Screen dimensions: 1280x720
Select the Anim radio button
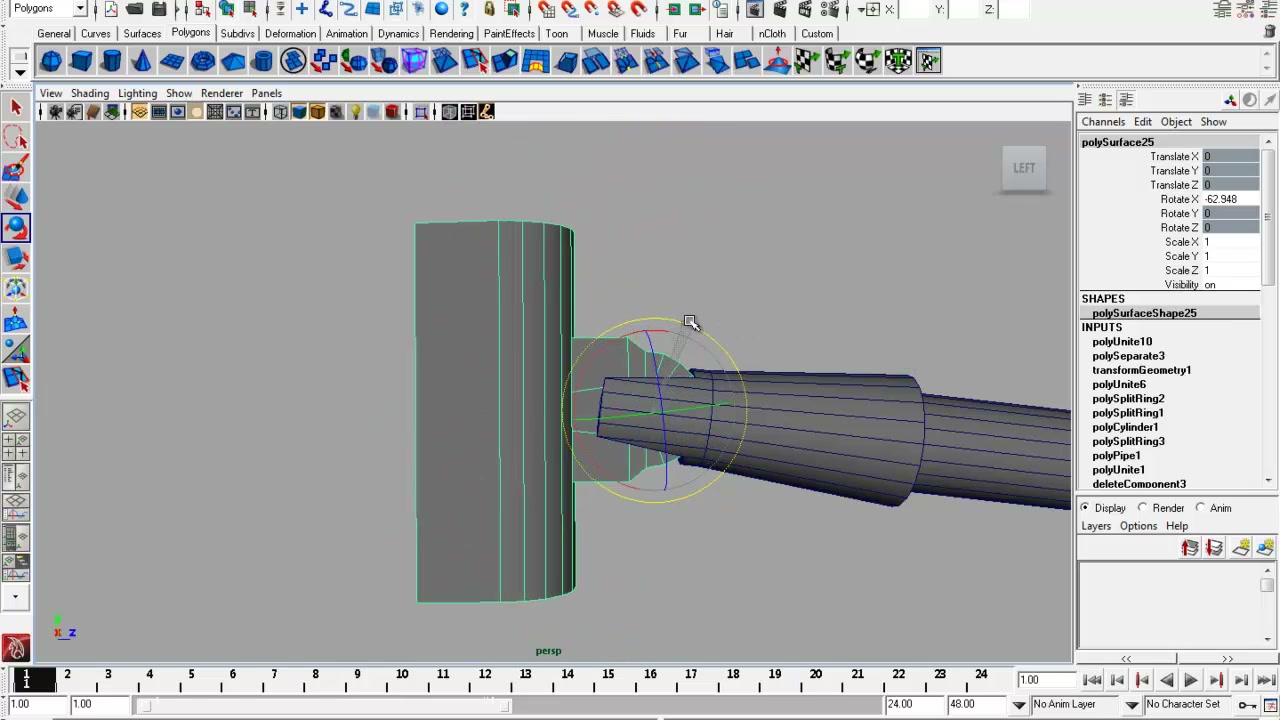1201,508
